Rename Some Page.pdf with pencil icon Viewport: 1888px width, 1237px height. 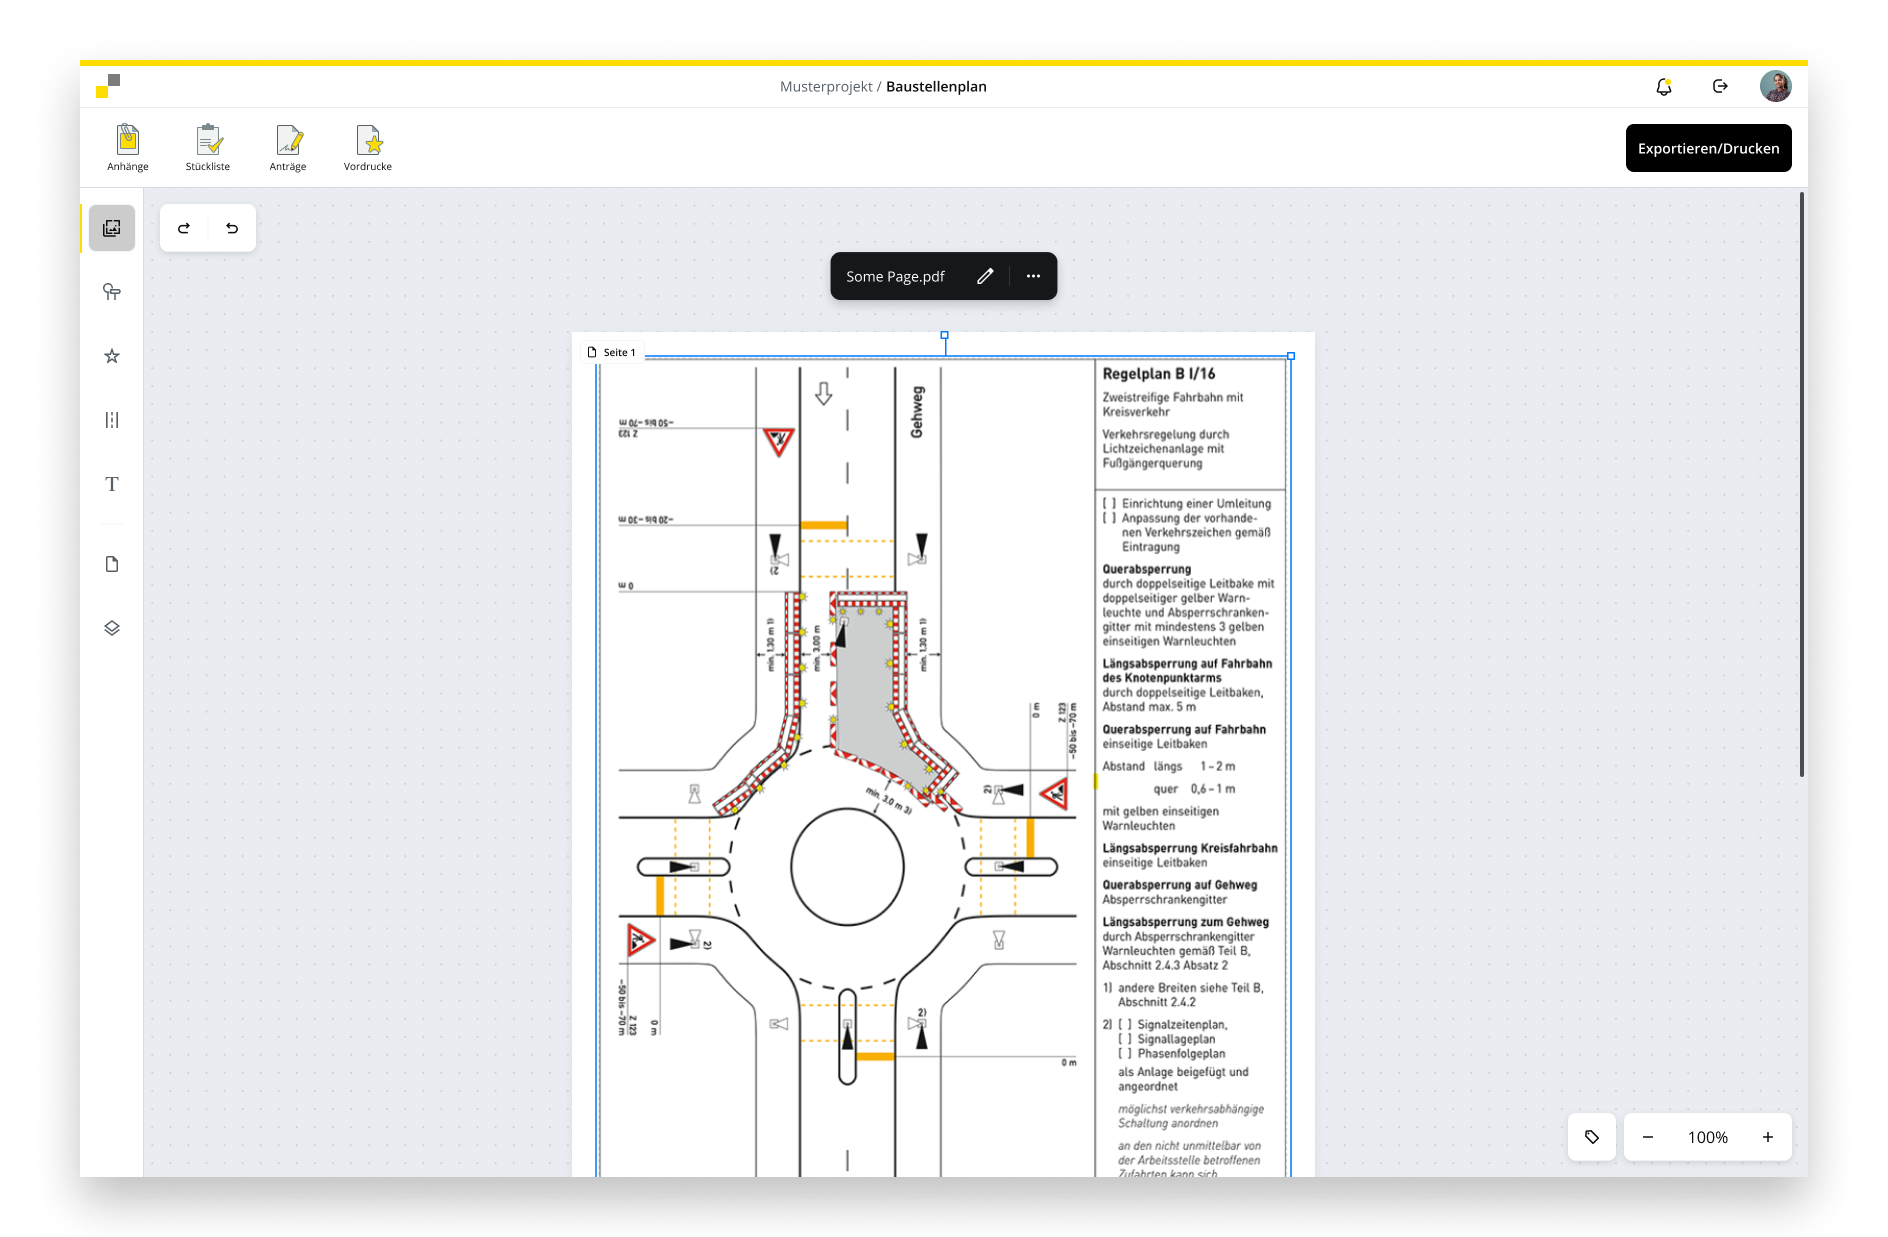985,276
